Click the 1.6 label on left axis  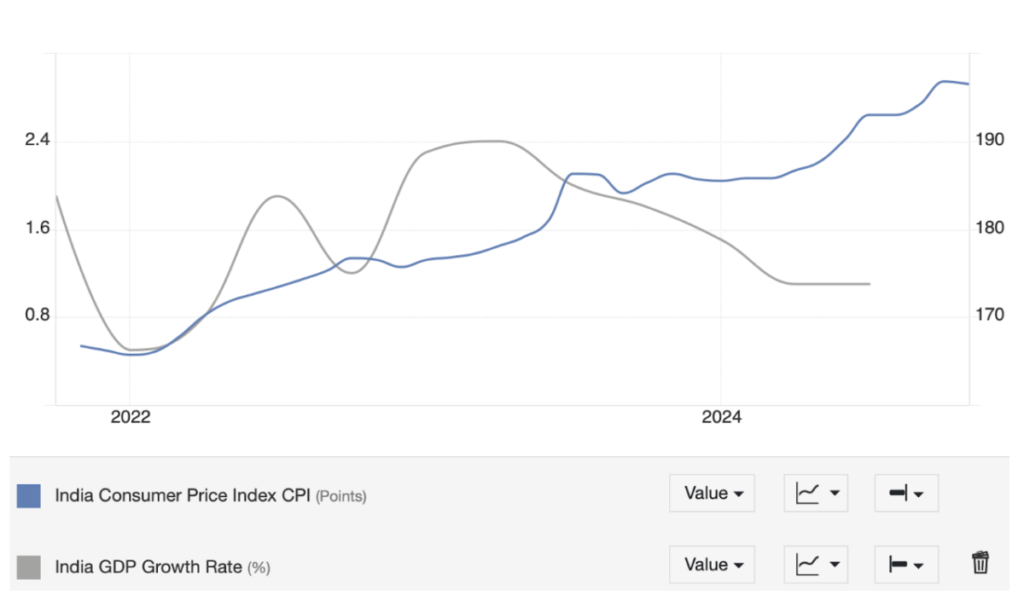tap(37, 228)
